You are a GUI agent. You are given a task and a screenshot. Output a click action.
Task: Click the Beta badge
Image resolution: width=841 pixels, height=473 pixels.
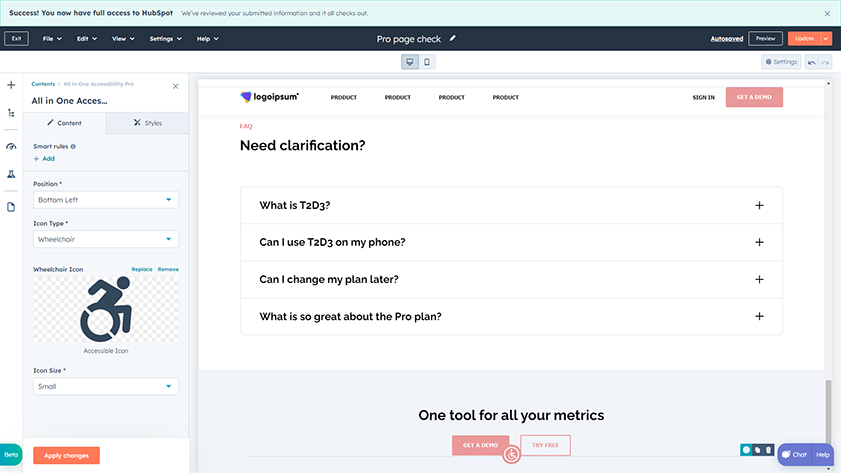(x=11, y=455)
